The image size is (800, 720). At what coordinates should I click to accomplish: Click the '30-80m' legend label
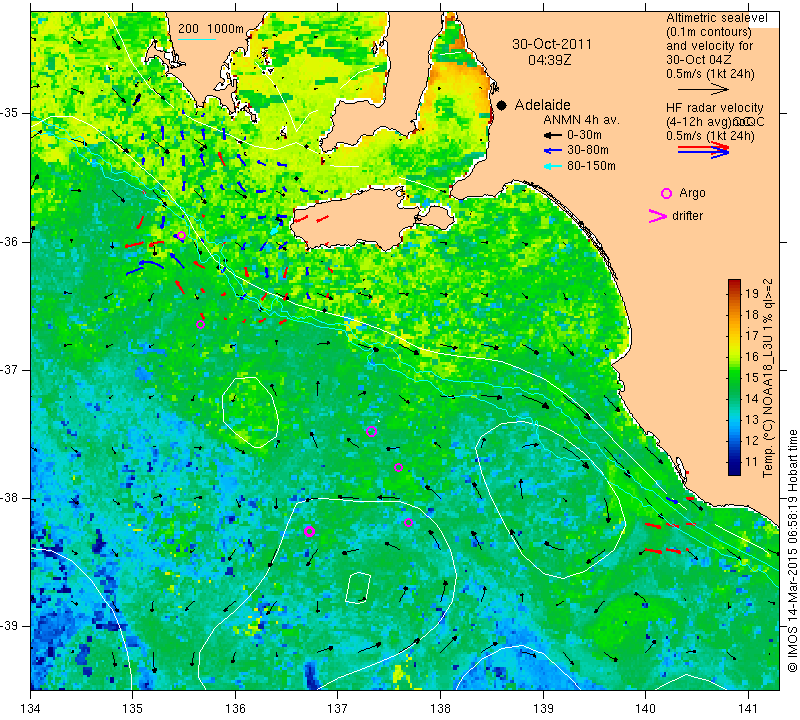(588, 151)
